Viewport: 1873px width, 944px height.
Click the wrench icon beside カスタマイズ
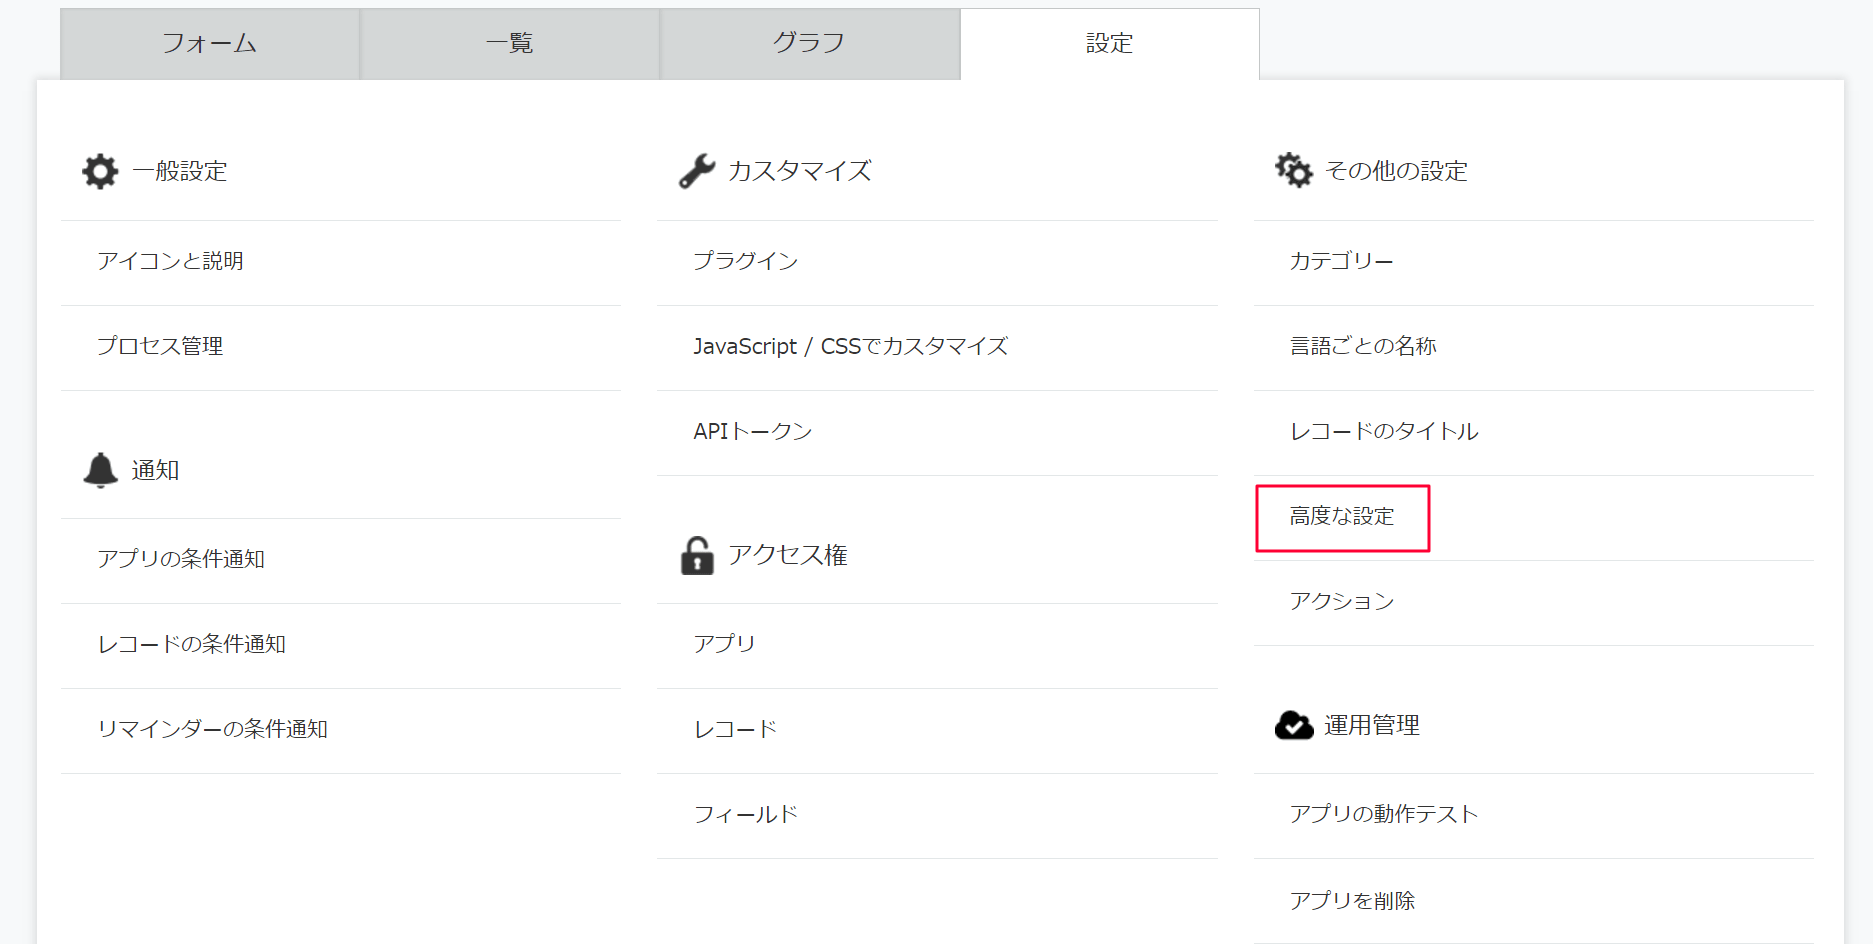697,171
